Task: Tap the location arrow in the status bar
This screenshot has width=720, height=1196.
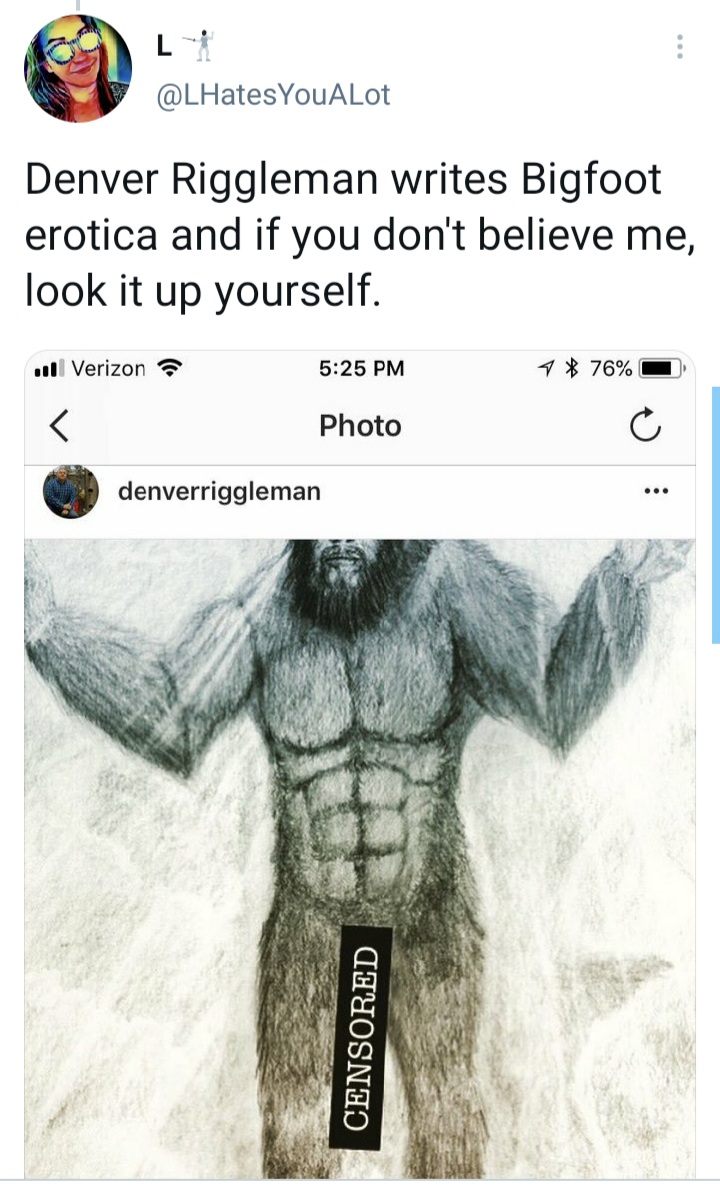Action: tap(545, 368)
